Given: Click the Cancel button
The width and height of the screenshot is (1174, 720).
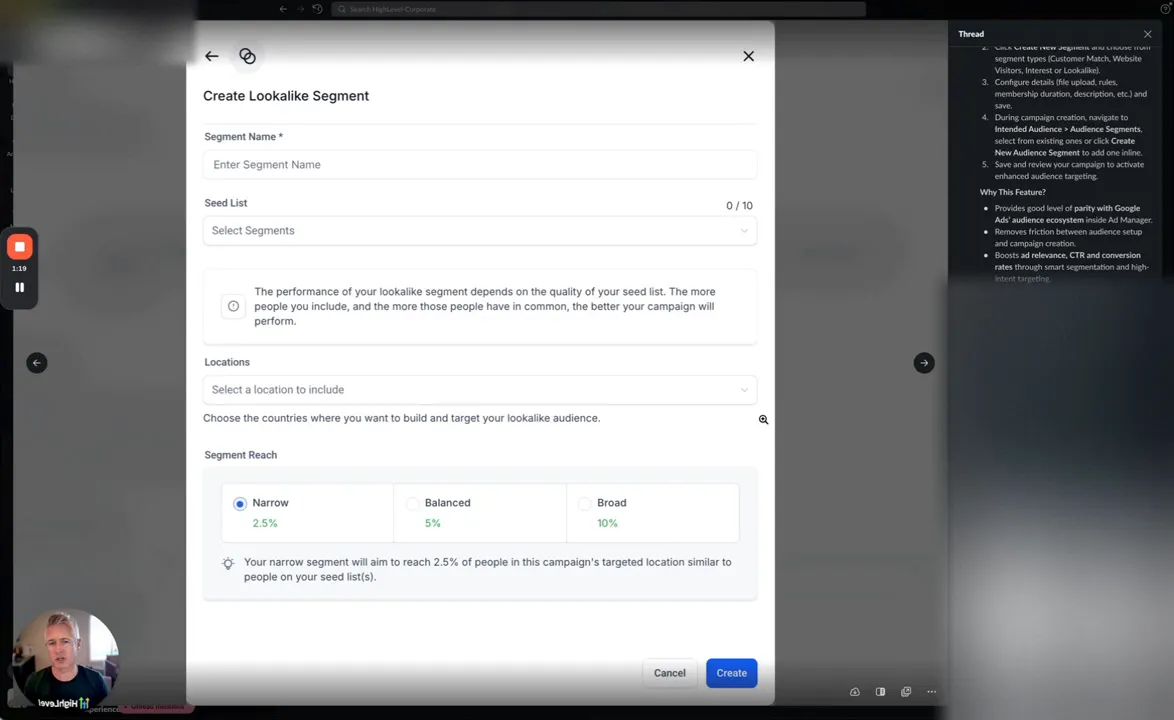Looking at the screenshot, I should pos(669,672).
